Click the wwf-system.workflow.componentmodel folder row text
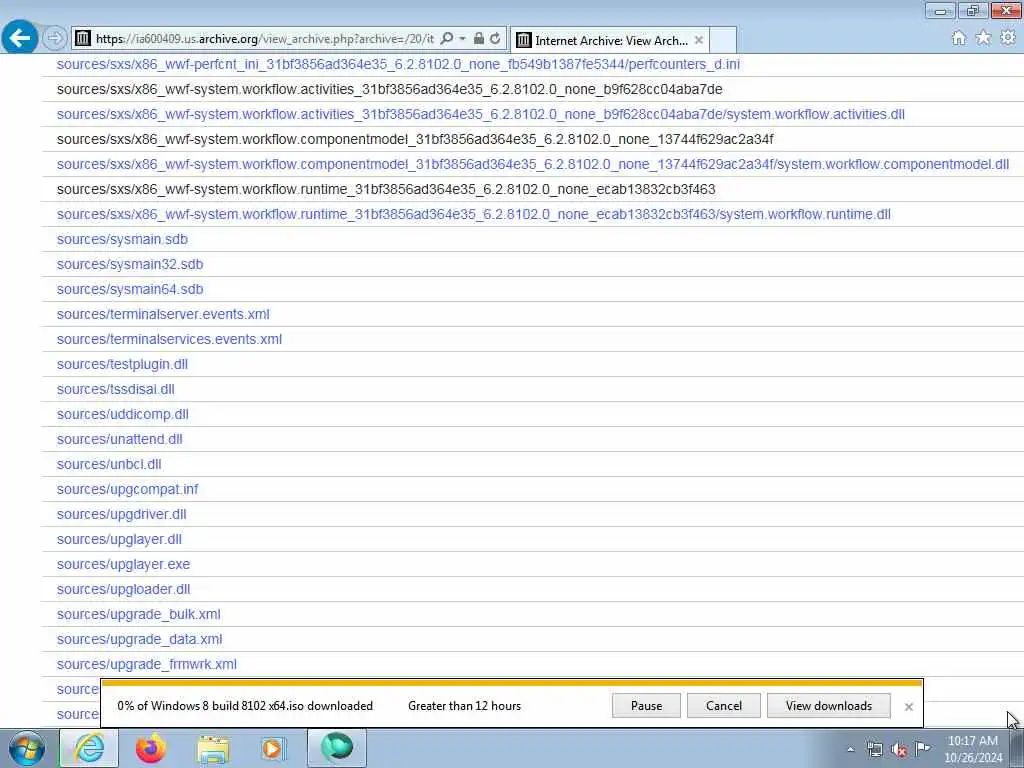1024x768 pixels. click(415, 139)
